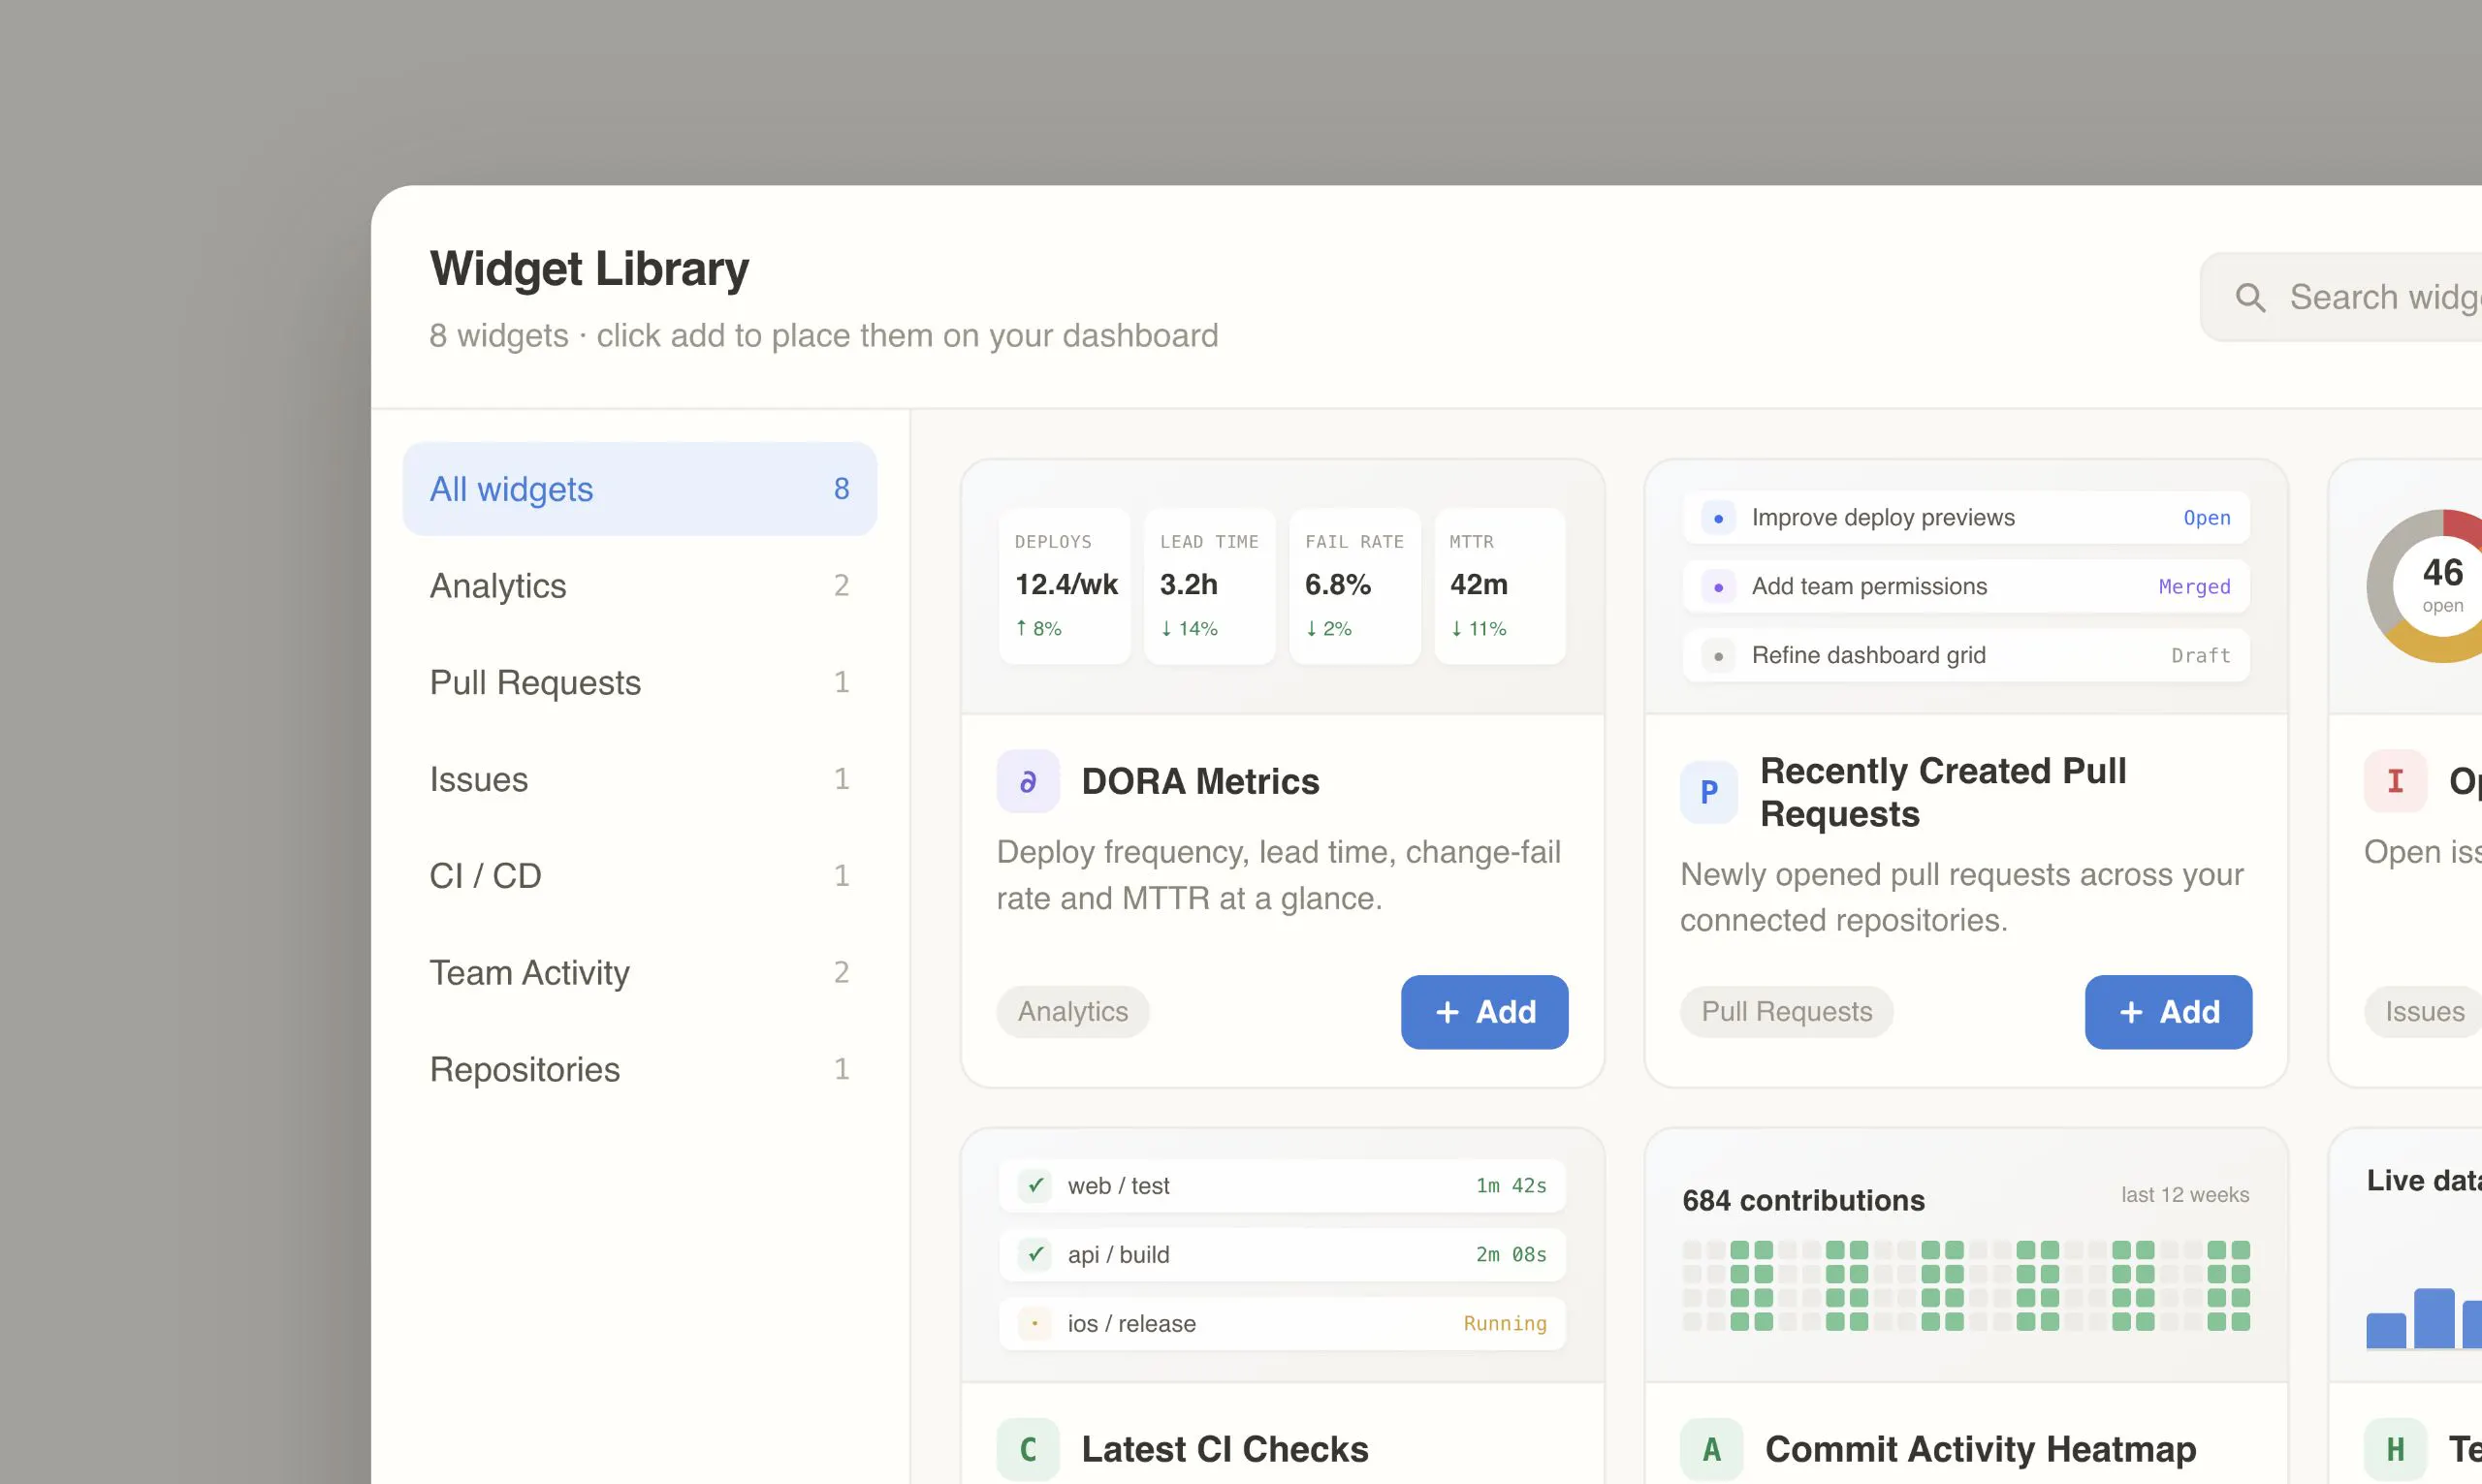This screenshot has width=2482, height=1484.
Task: Click the 'C' icon beside Latest CI Checks
Action: tap(1028, 1449)
